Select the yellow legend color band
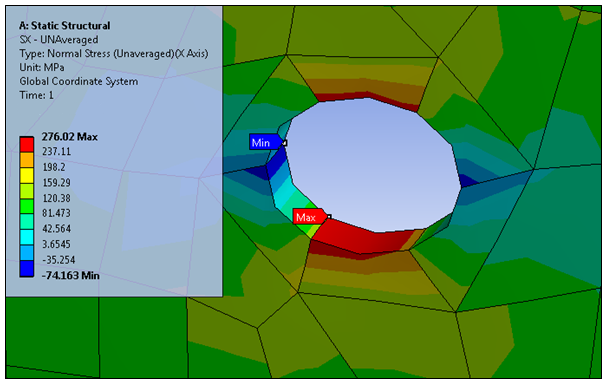Image resolution: width=607 pixels, height=384 pixels. [27, 175]
